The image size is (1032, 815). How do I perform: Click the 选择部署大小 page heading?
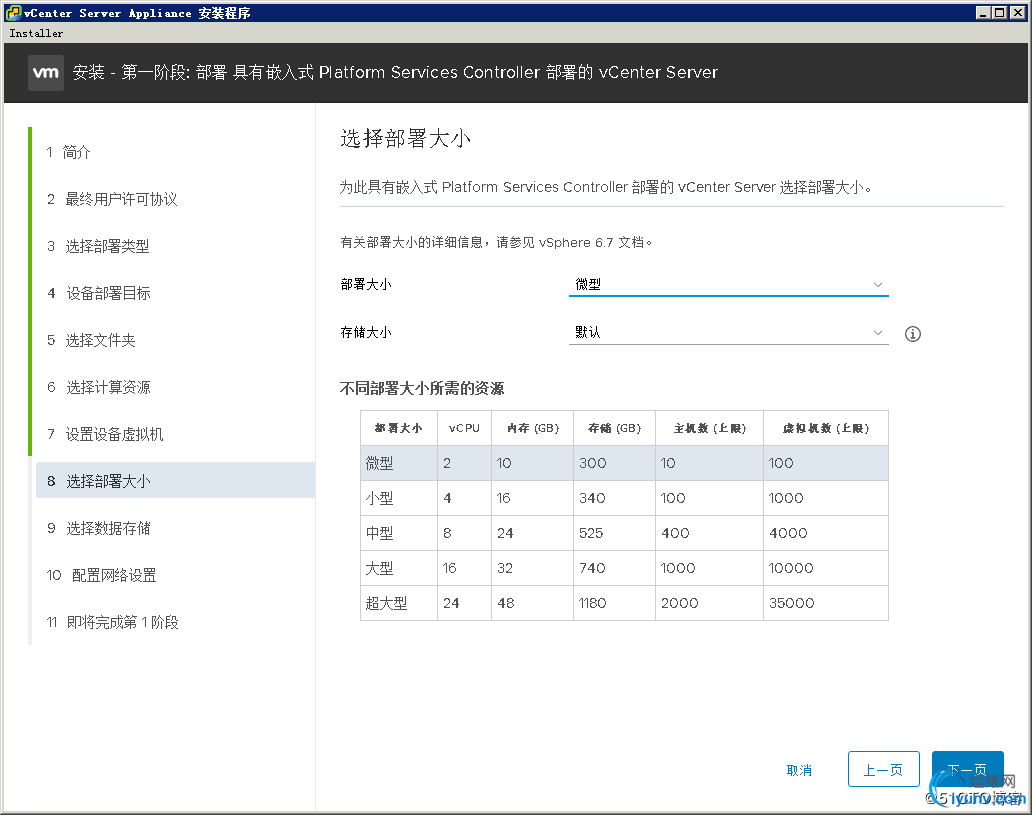[405, 138]
